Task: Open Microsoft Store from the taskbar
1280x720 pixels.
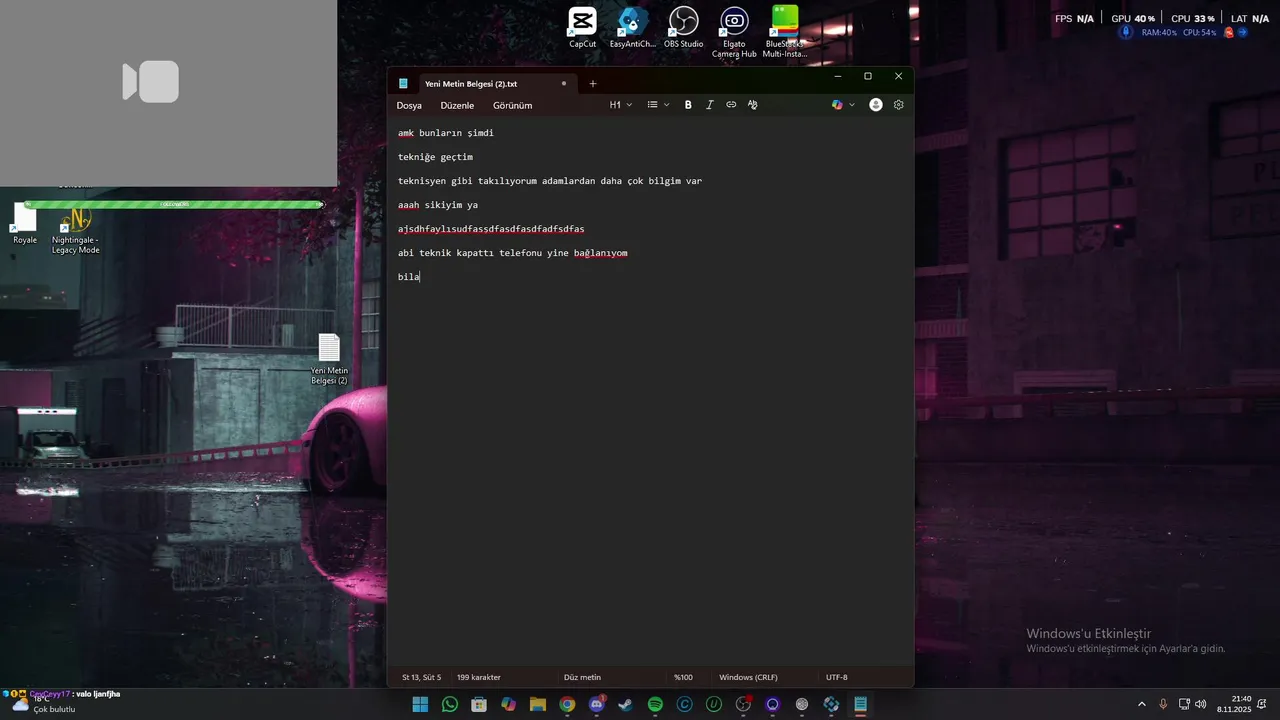Action: coord(479,705)
